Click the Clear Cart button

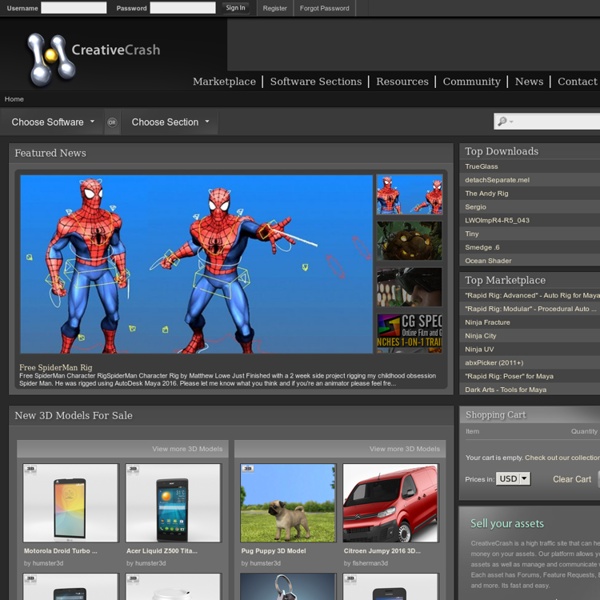click(571, 479)
